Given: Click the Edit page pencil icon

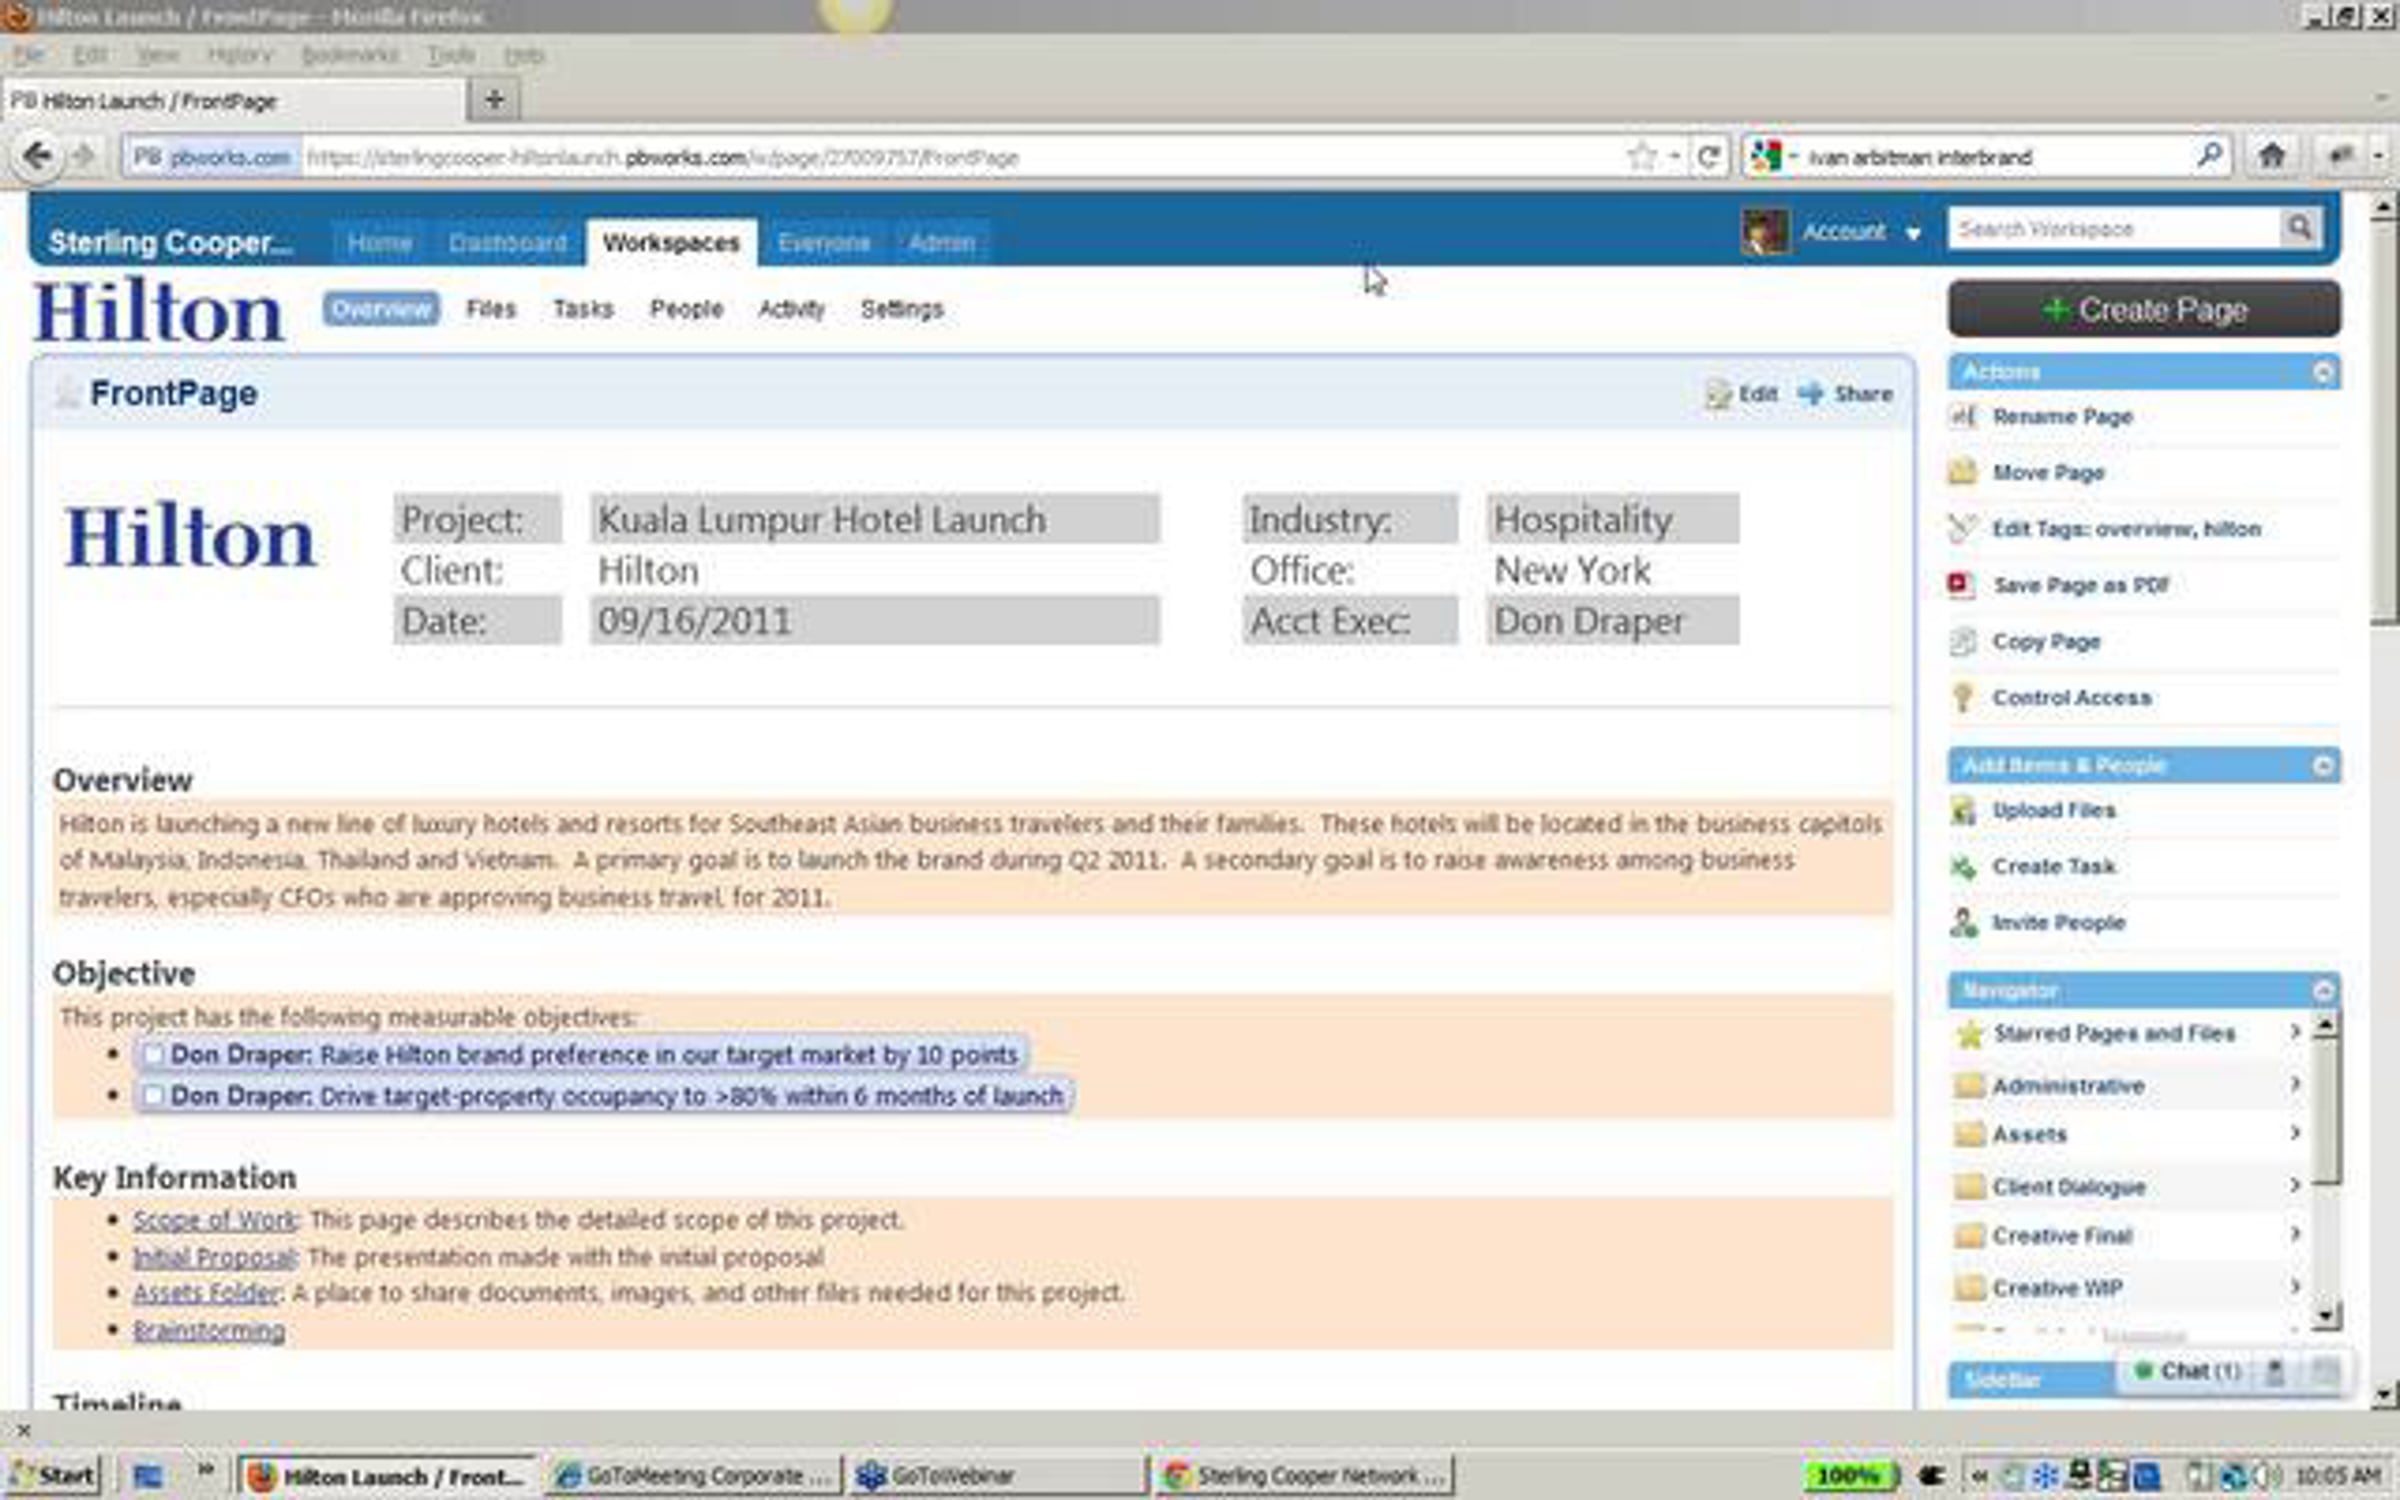Looking at the screenshot, I should point(1717,394).
